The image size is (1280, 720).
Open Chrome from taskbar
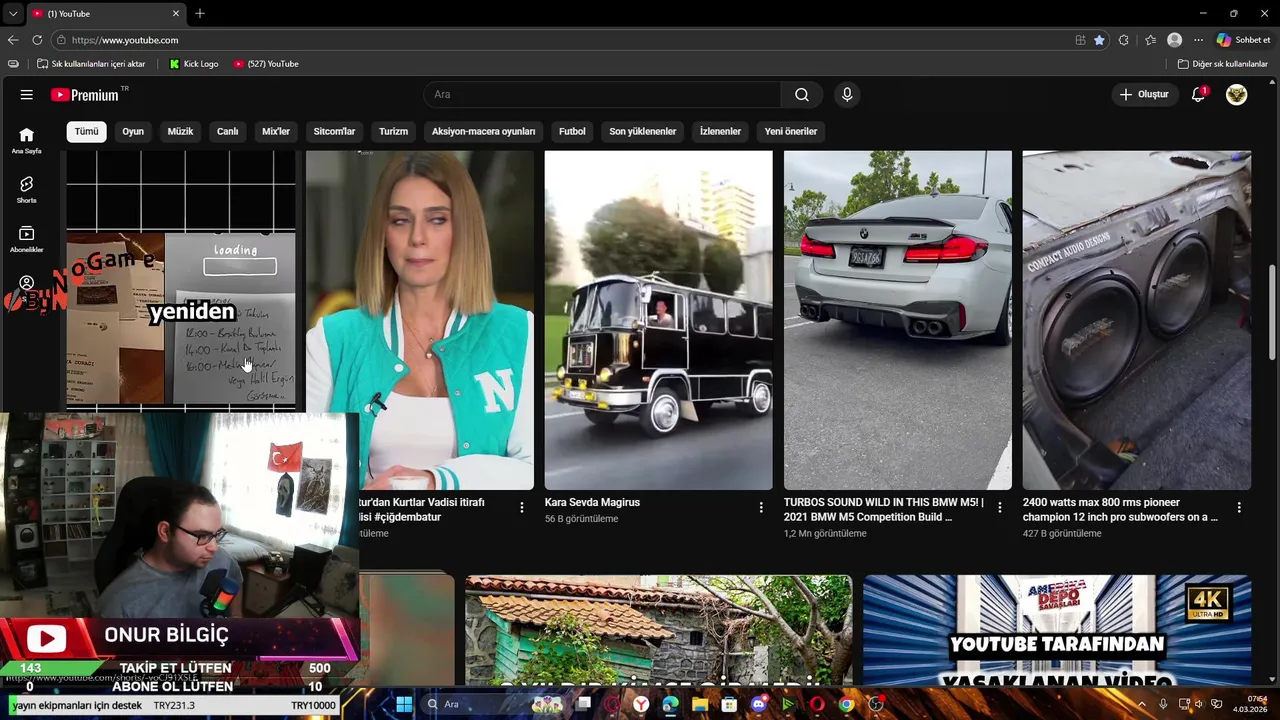point(846,704)
